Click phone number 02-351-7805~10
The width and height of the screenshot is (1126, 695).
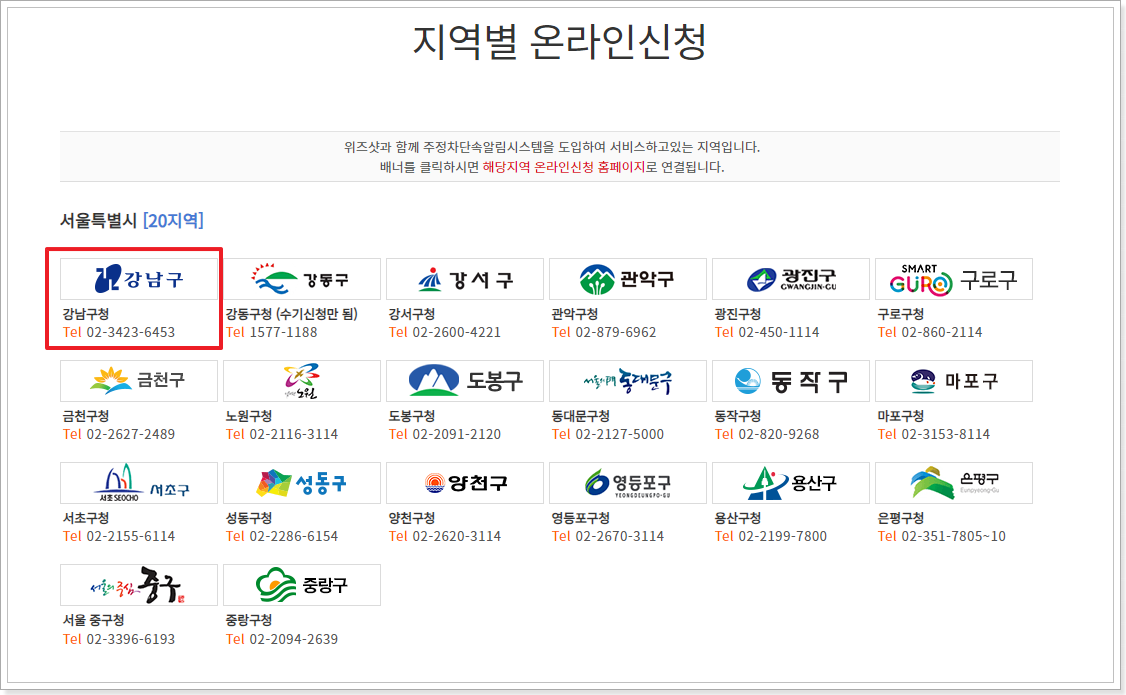(x=954, y=536)
